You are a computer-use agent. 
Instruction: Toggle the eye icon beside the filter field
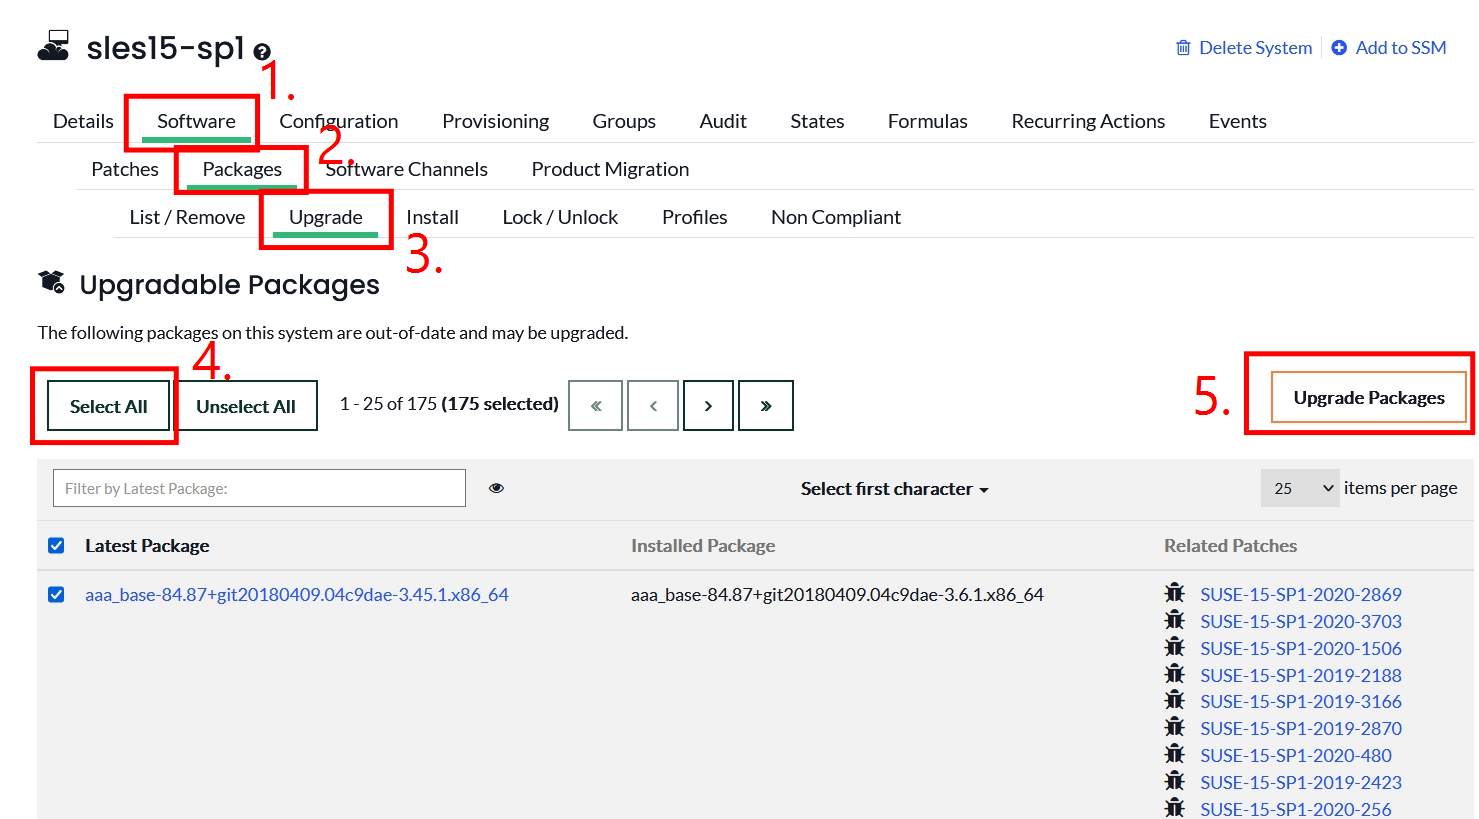pos(496,488)
